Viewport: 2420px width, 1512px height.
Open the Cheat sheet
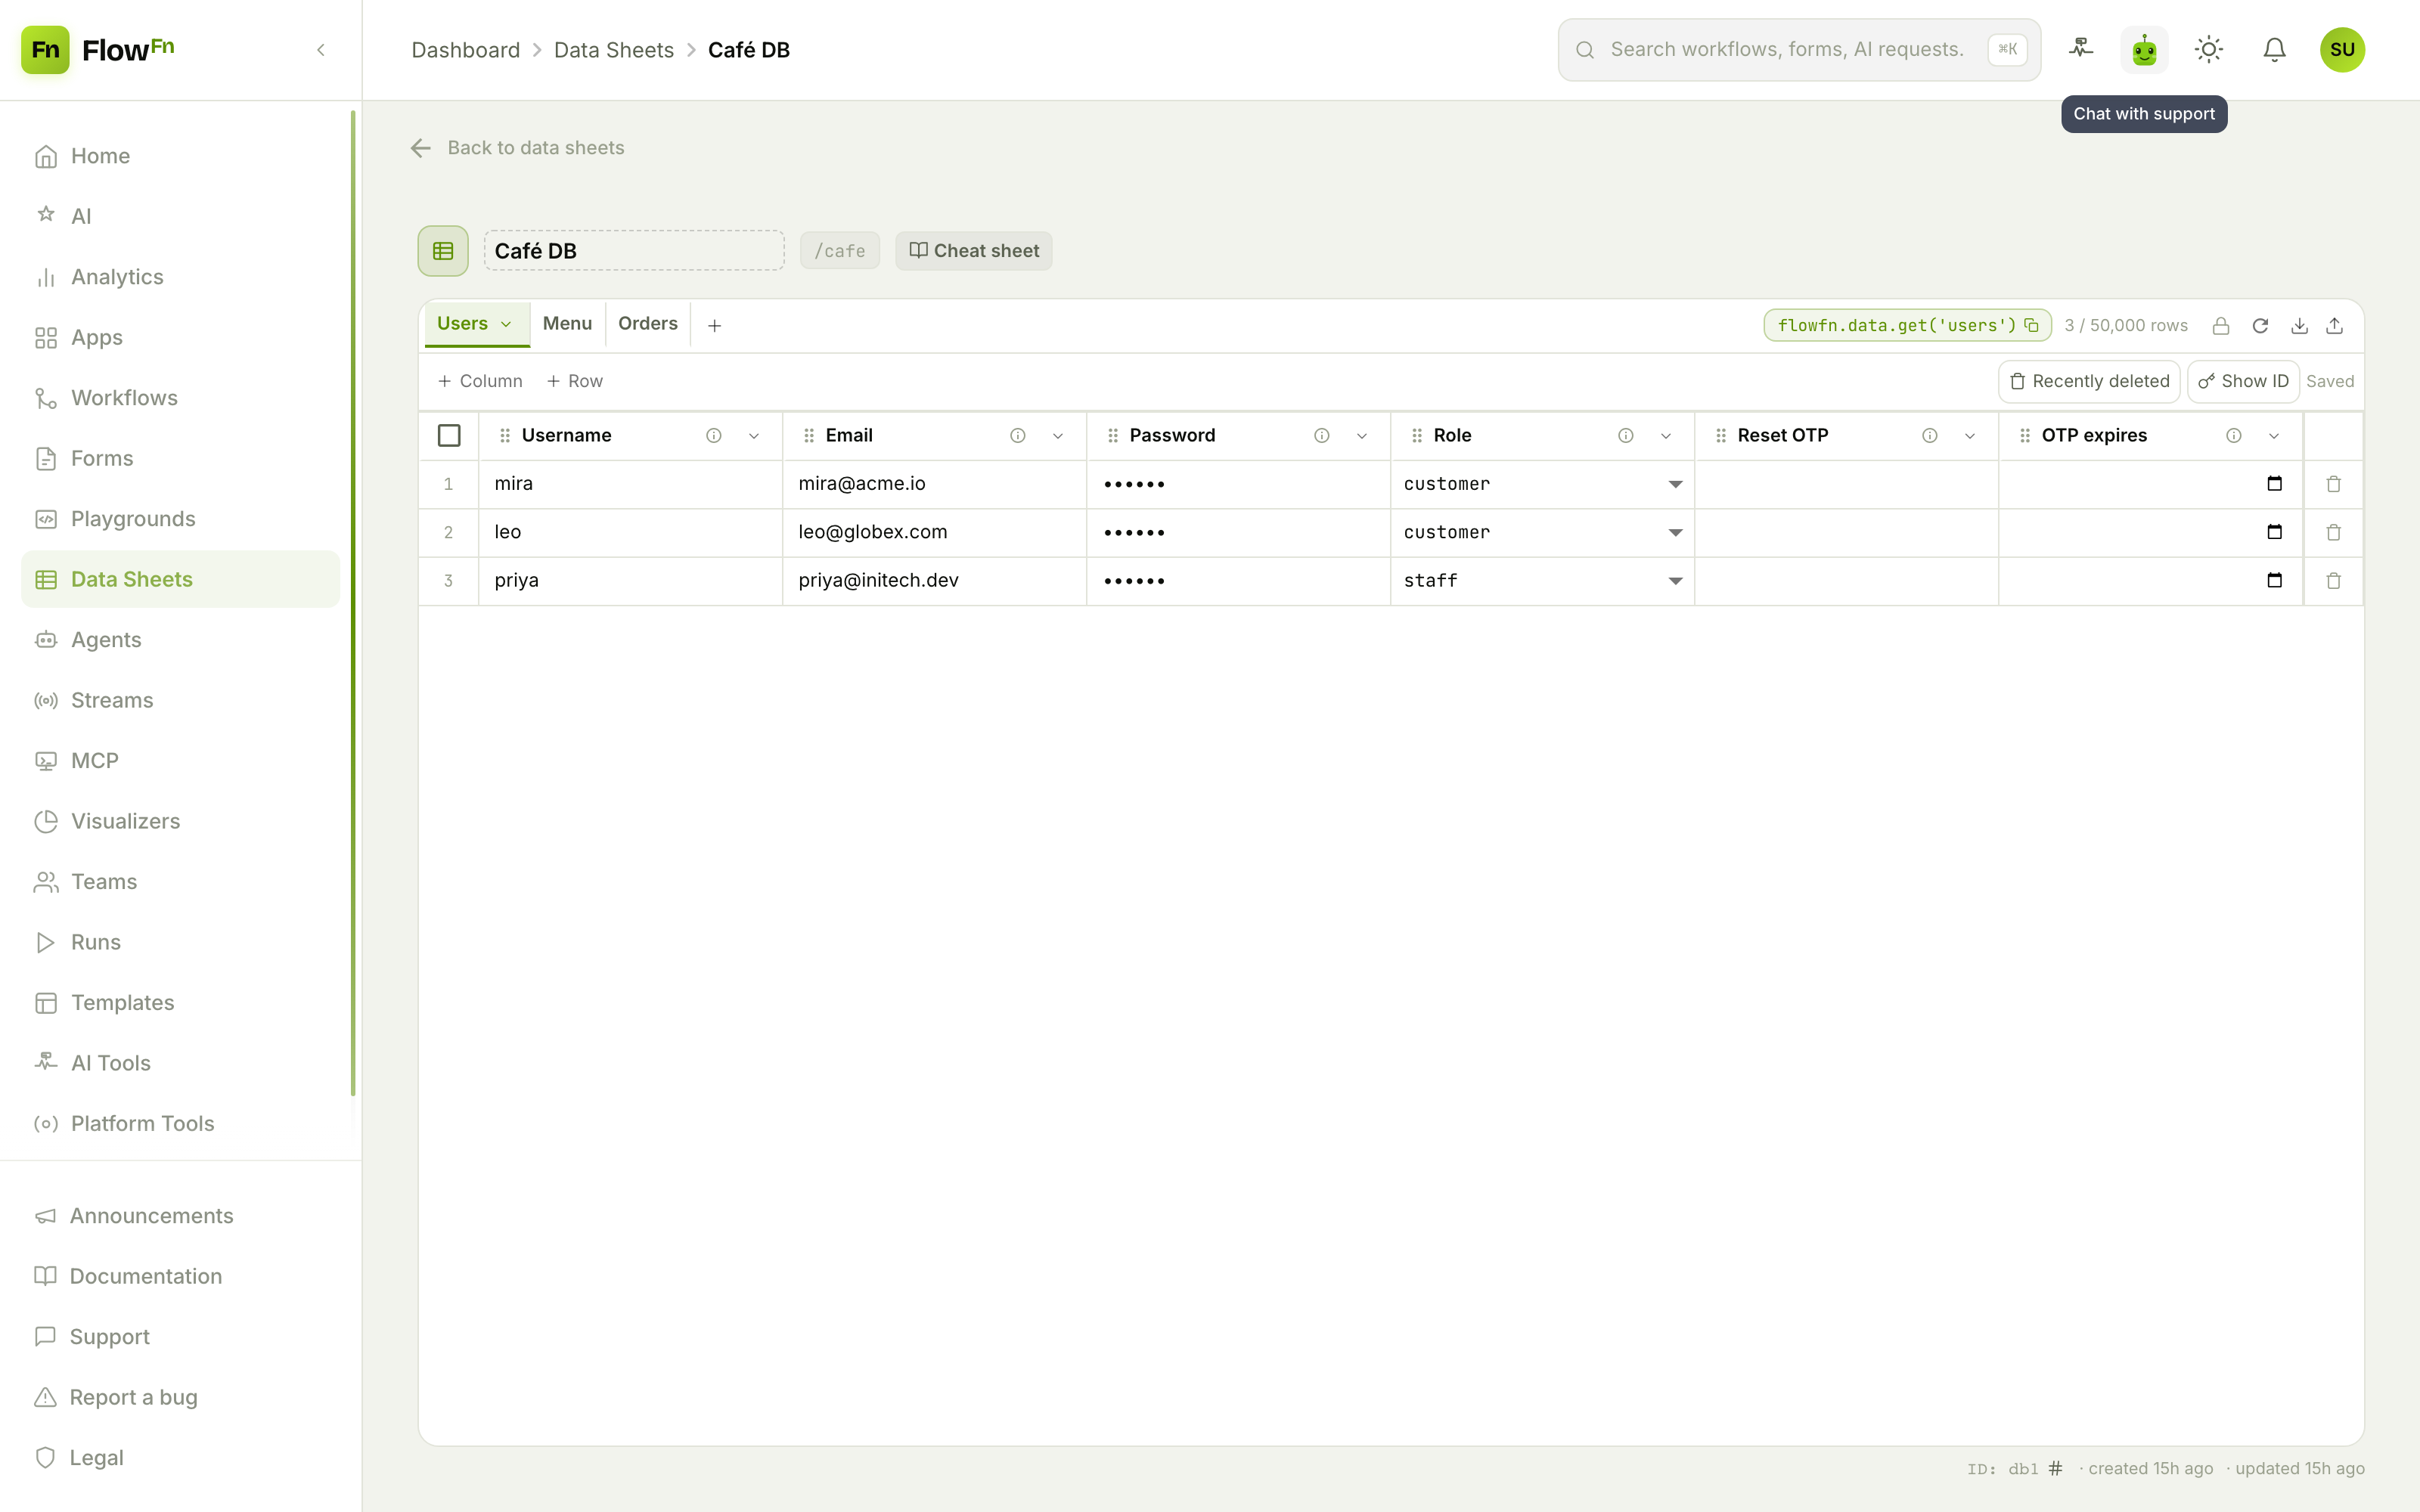[973, 251]
